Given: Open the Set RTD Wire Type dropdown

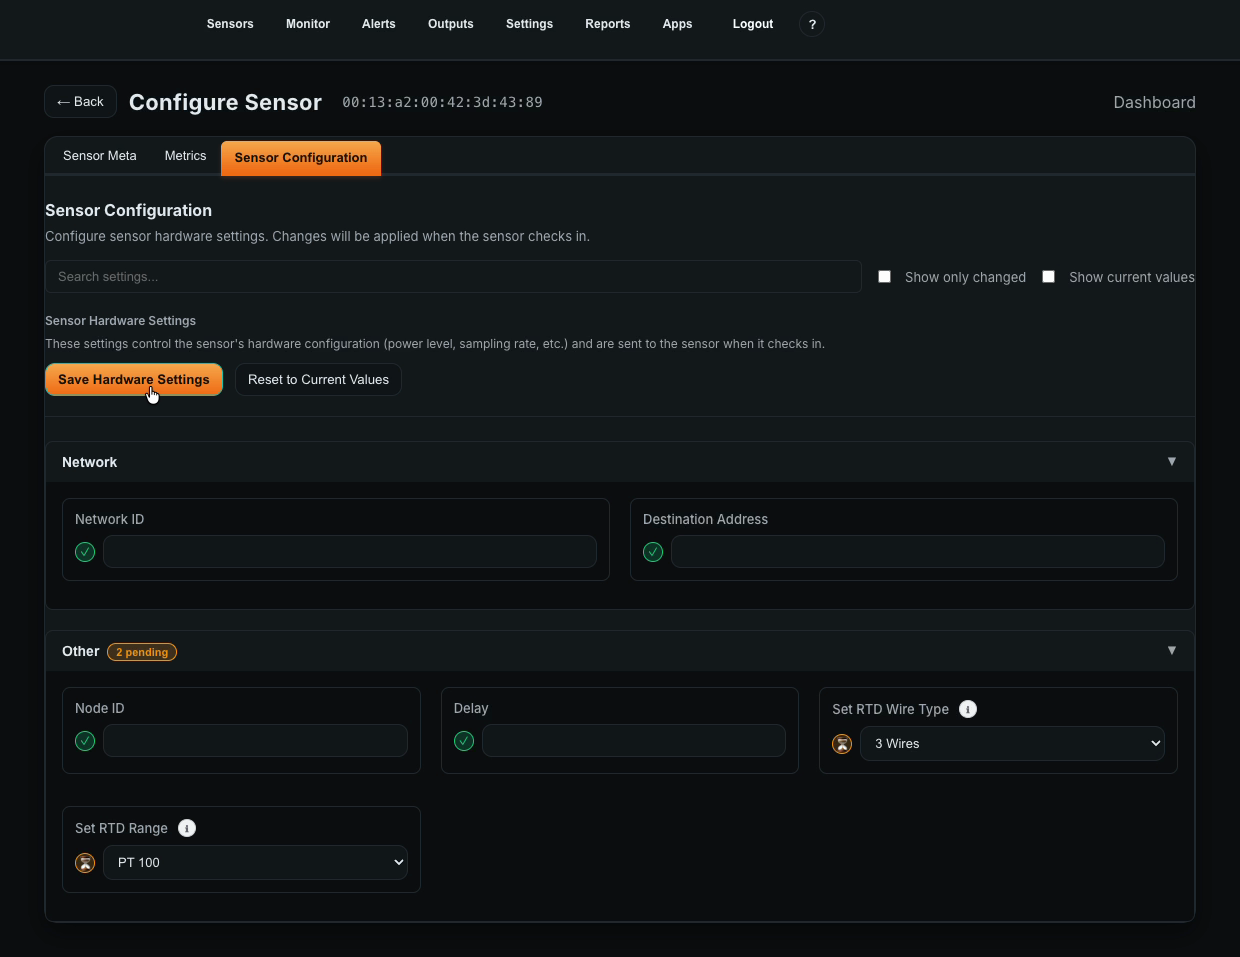Looking at the screenshot, I should pos(1012,744).
